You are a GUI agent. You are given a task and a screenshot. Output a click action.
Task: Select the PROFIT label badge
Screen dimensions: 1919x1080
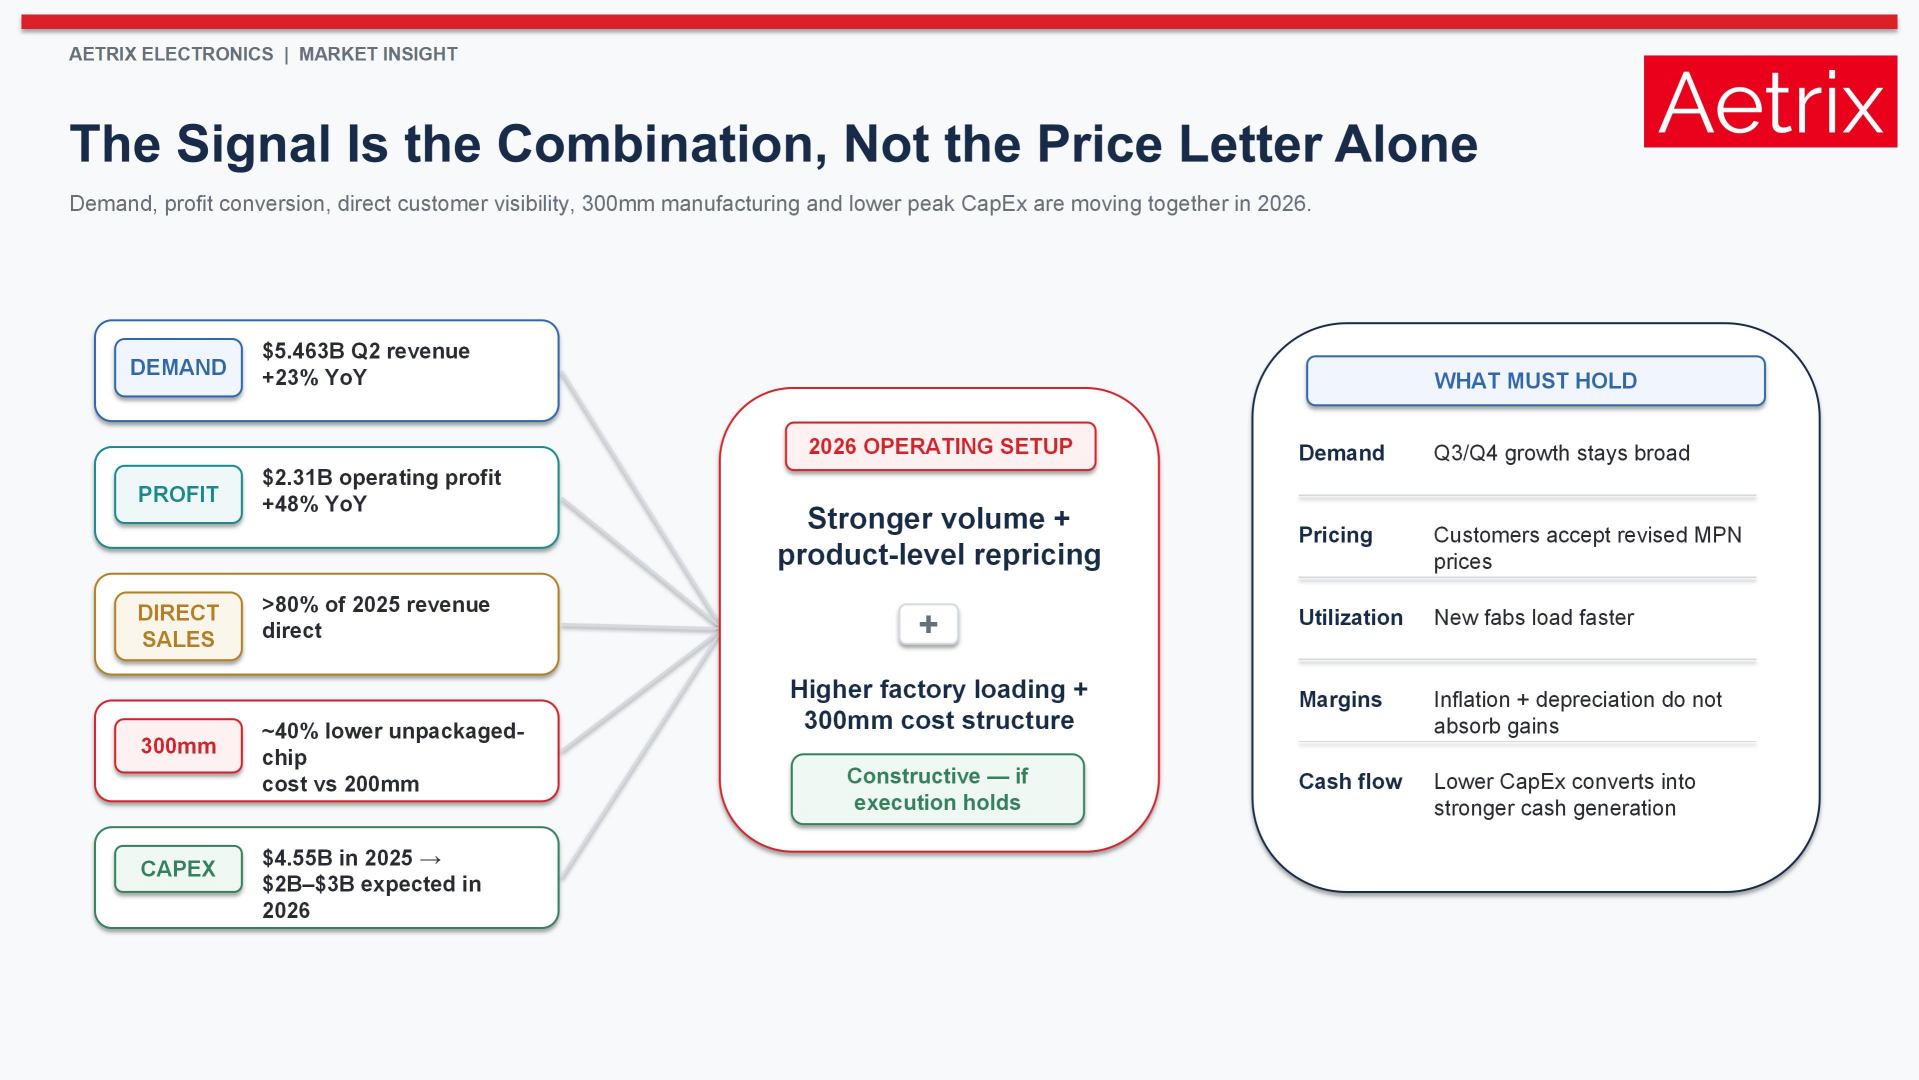click(178, 494)
